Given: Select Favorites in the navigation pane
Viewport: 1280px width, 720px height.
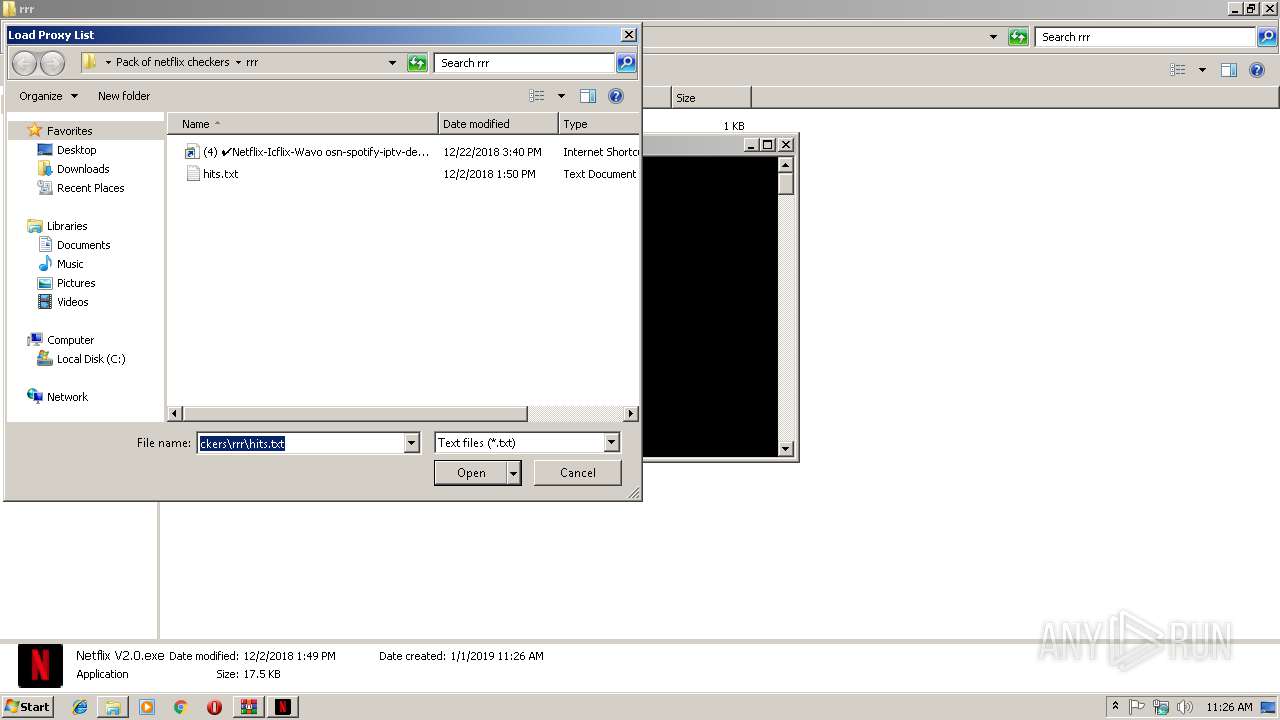Looking at the screenshot, I should (x=69, y=131).
